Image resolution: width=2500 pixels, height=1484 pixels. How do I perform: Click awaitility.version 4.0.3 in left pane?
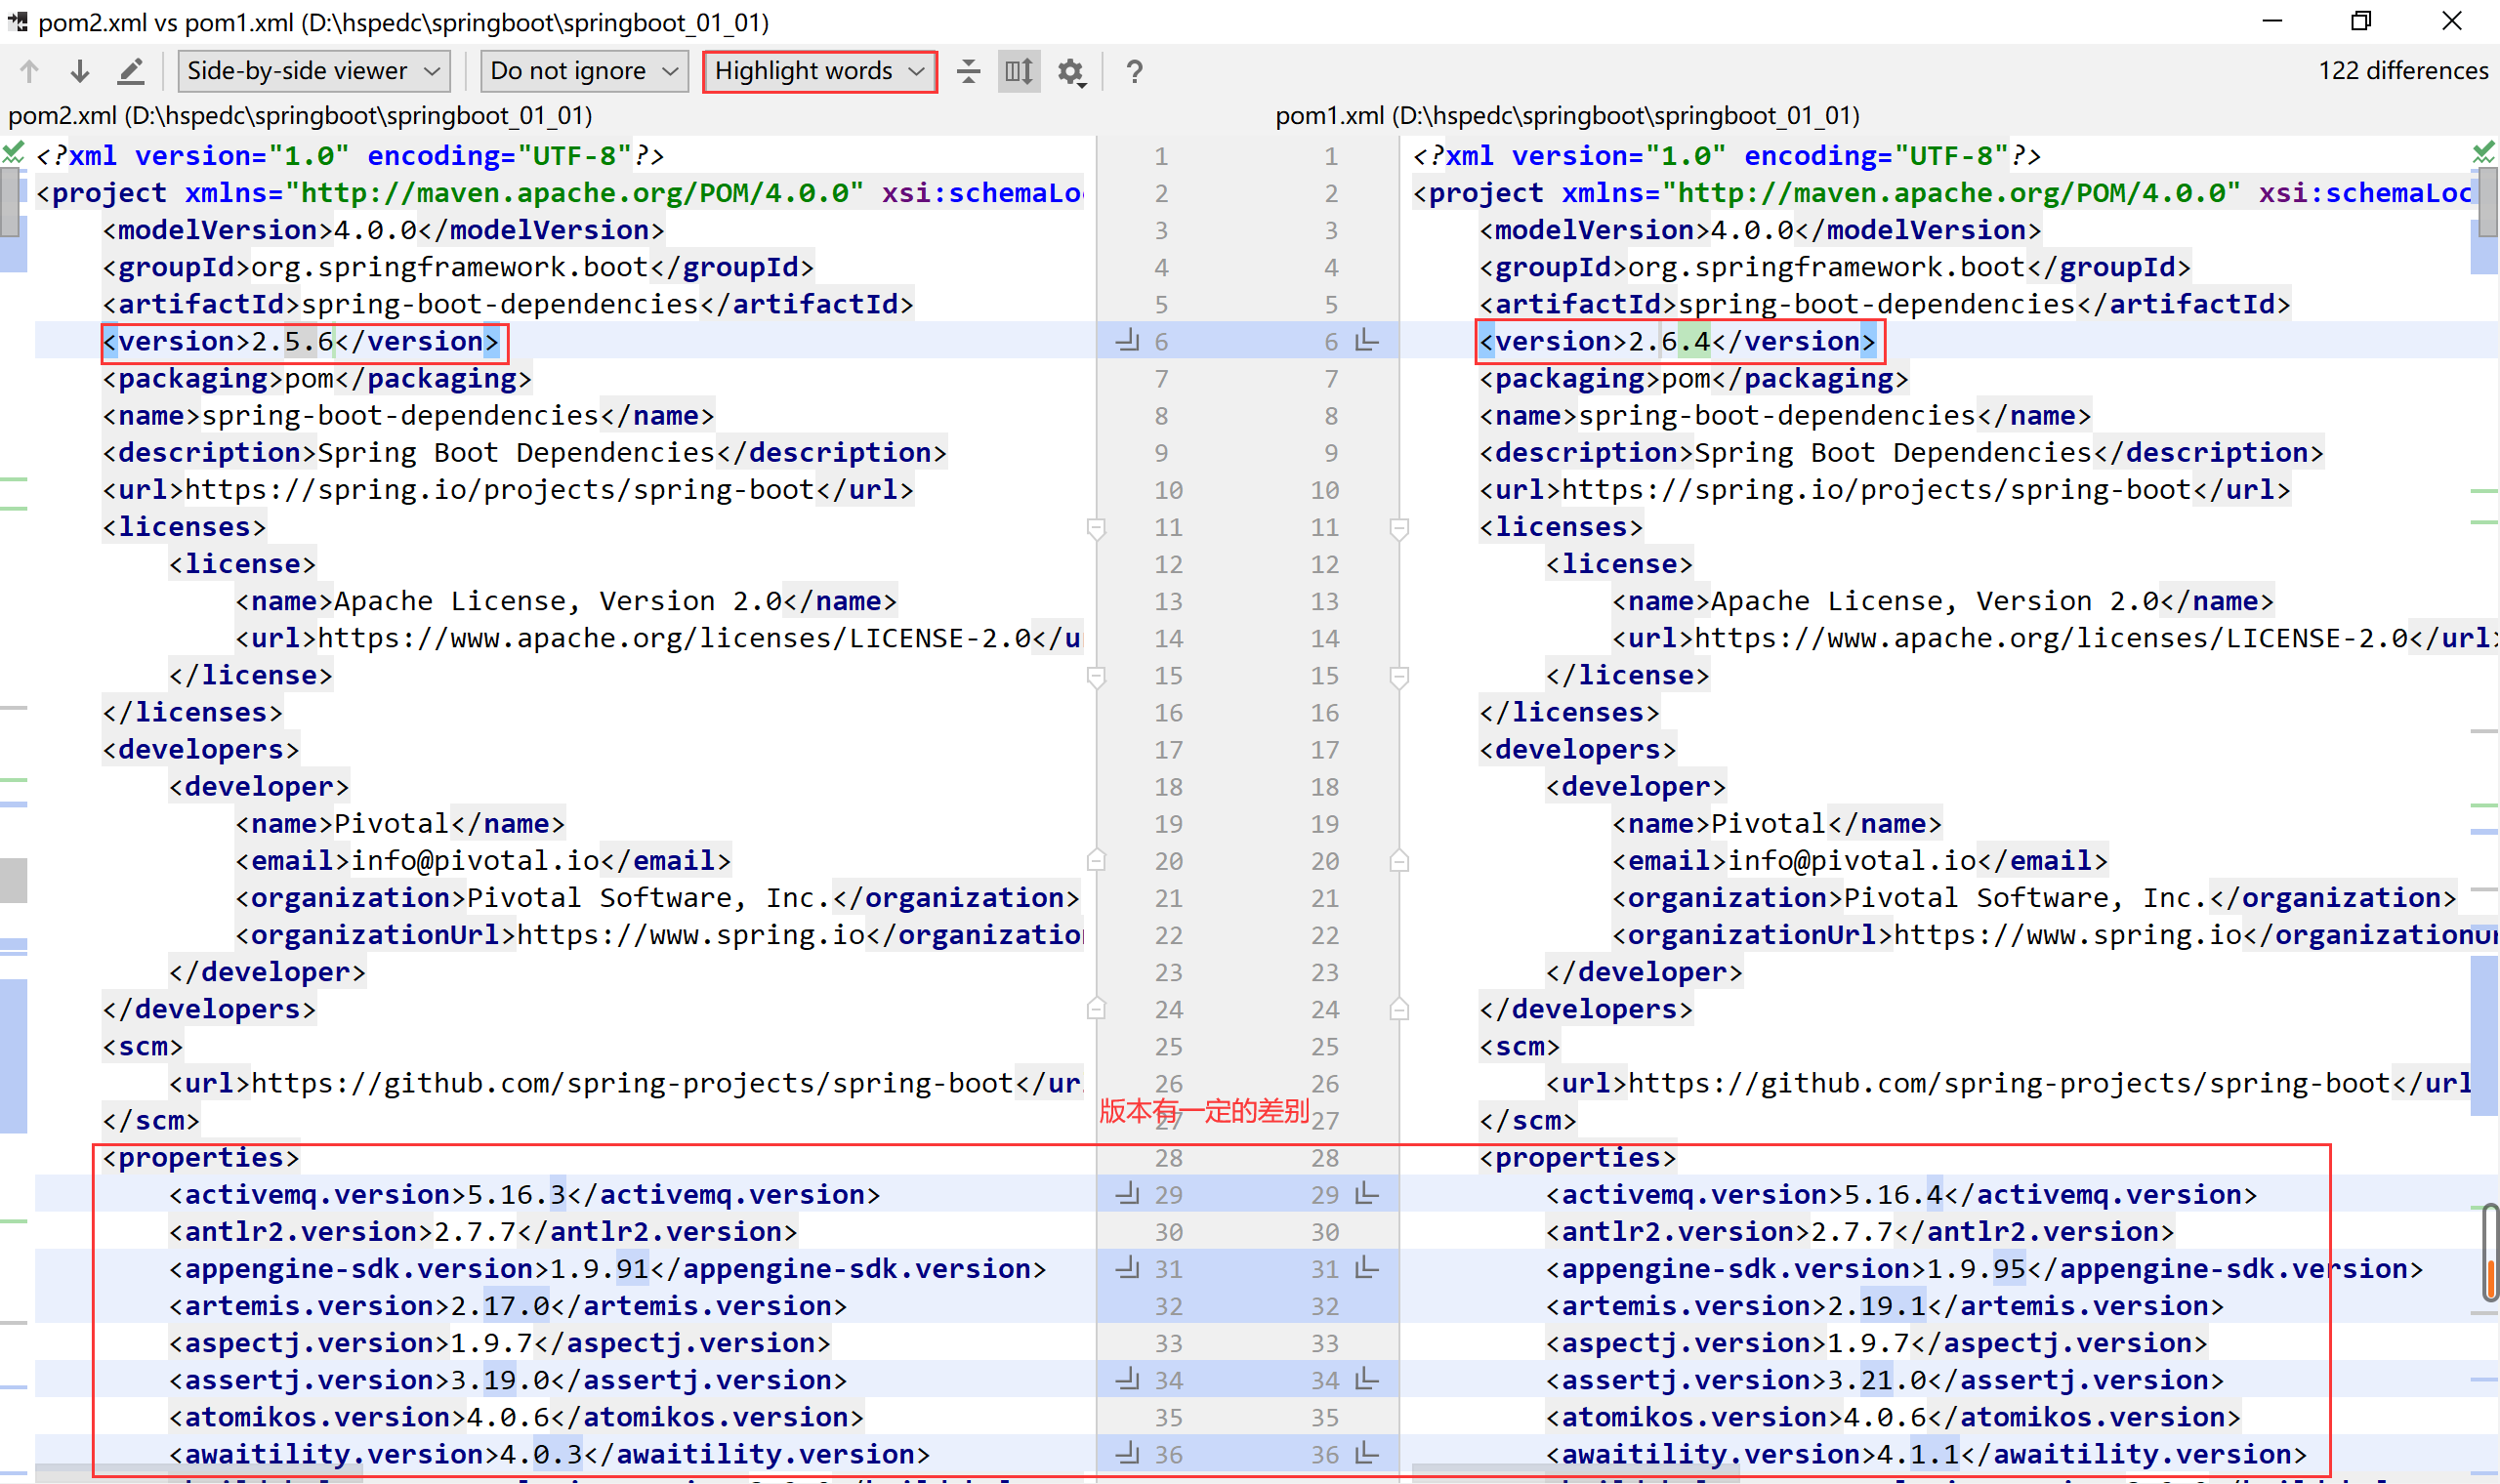click(549, 1454)
